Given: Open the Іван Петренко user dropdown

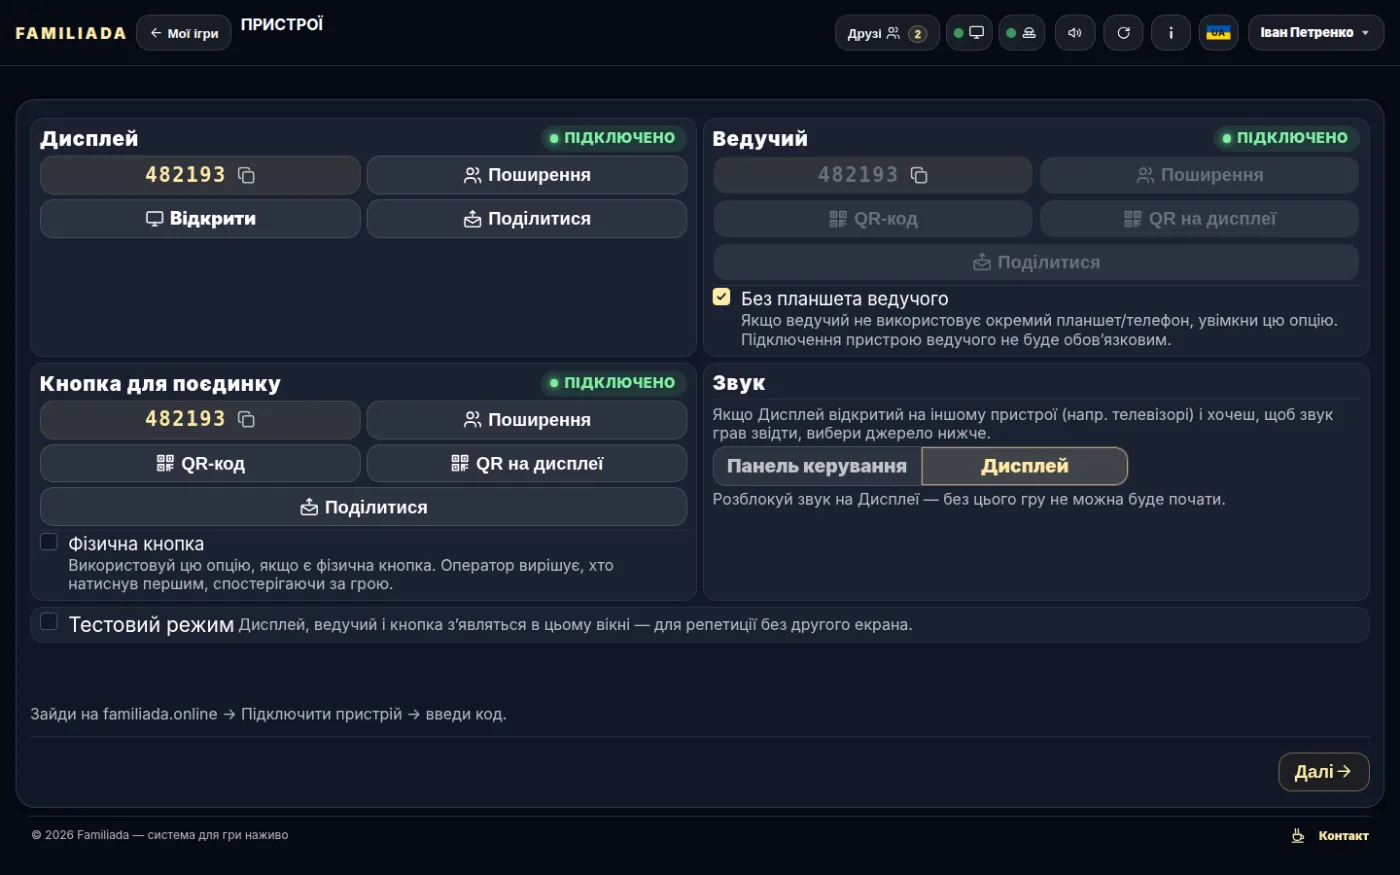Looking at the screenshot, I should click(1316, 33).
